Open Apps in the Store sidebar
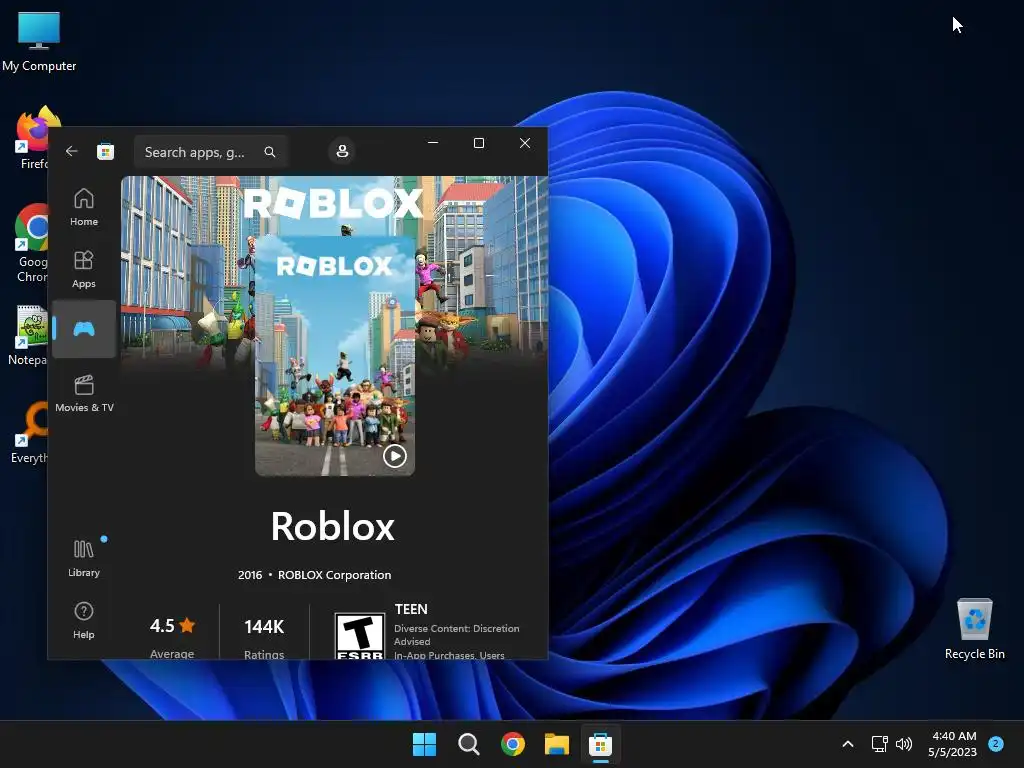Image resolution: width=1024 pixels, height=768 pixels. pos(84,269)
